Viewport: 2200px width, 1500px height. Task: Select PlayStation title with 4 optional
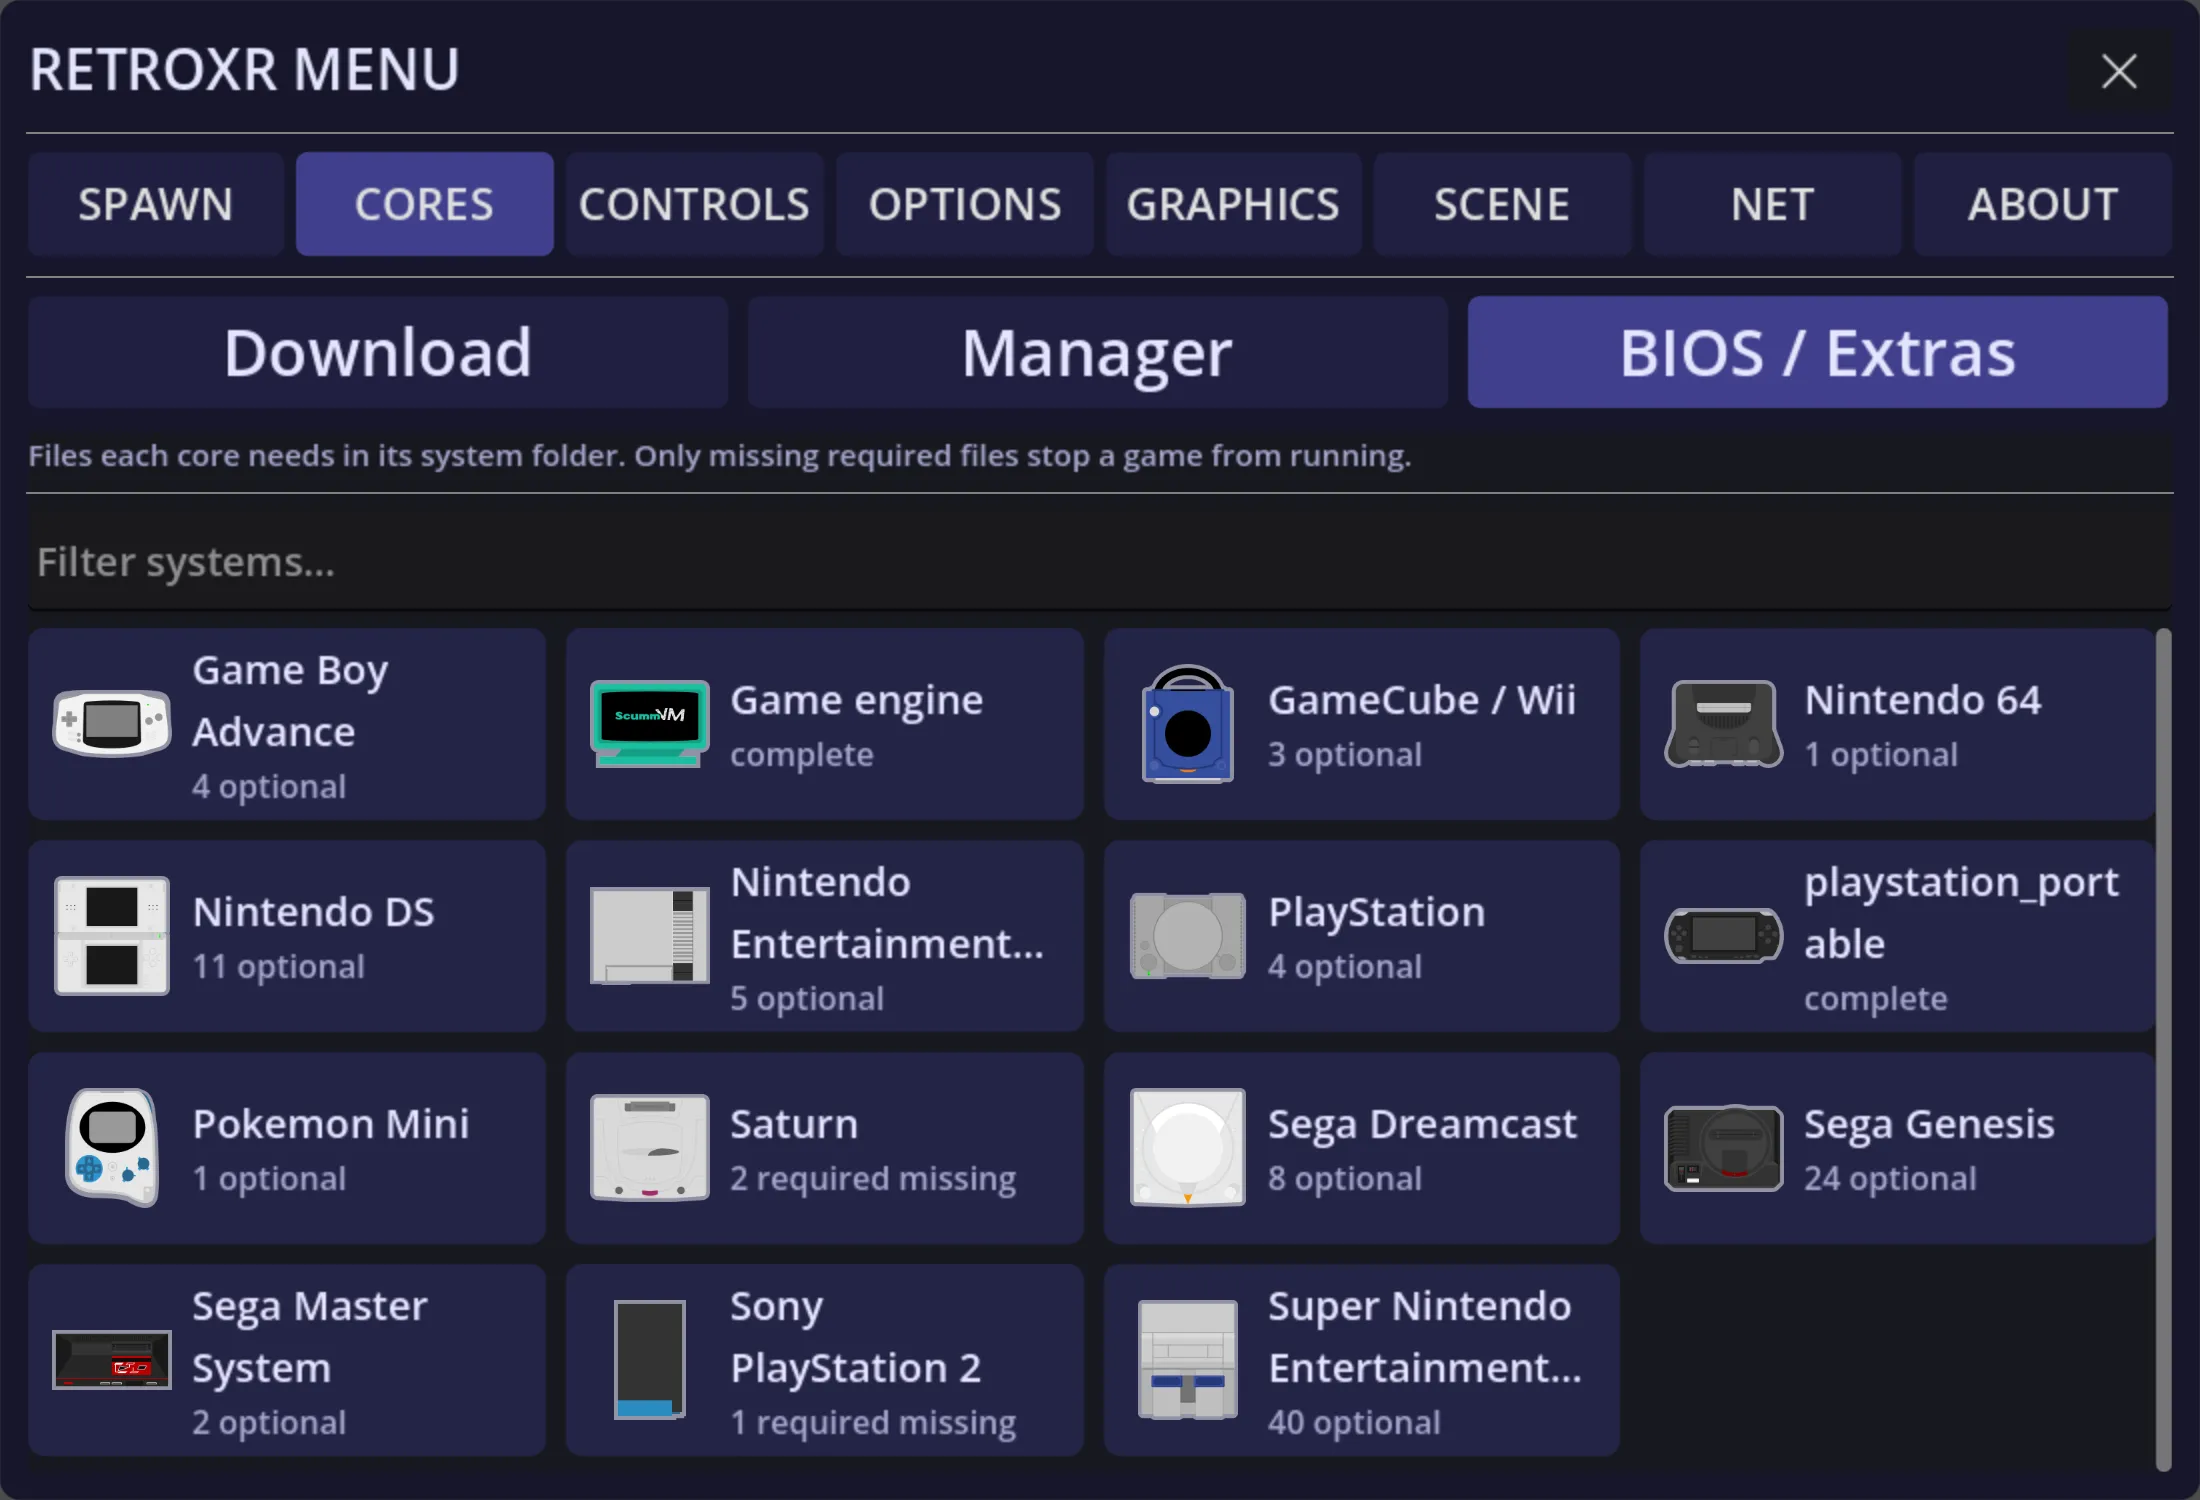pyautogui.click(x=1376, y=912)
